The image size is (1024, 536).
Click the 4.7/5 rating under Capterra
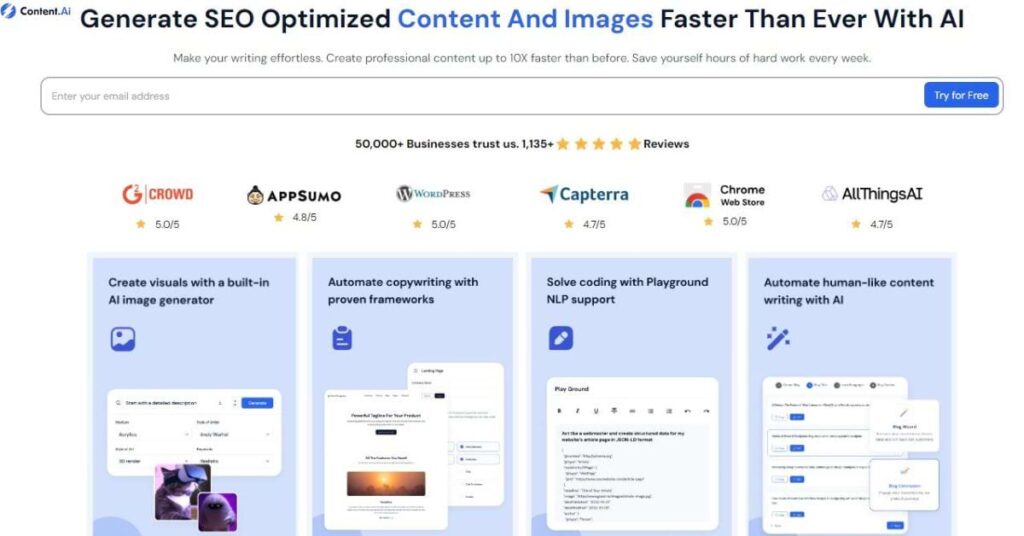point(584,224)
